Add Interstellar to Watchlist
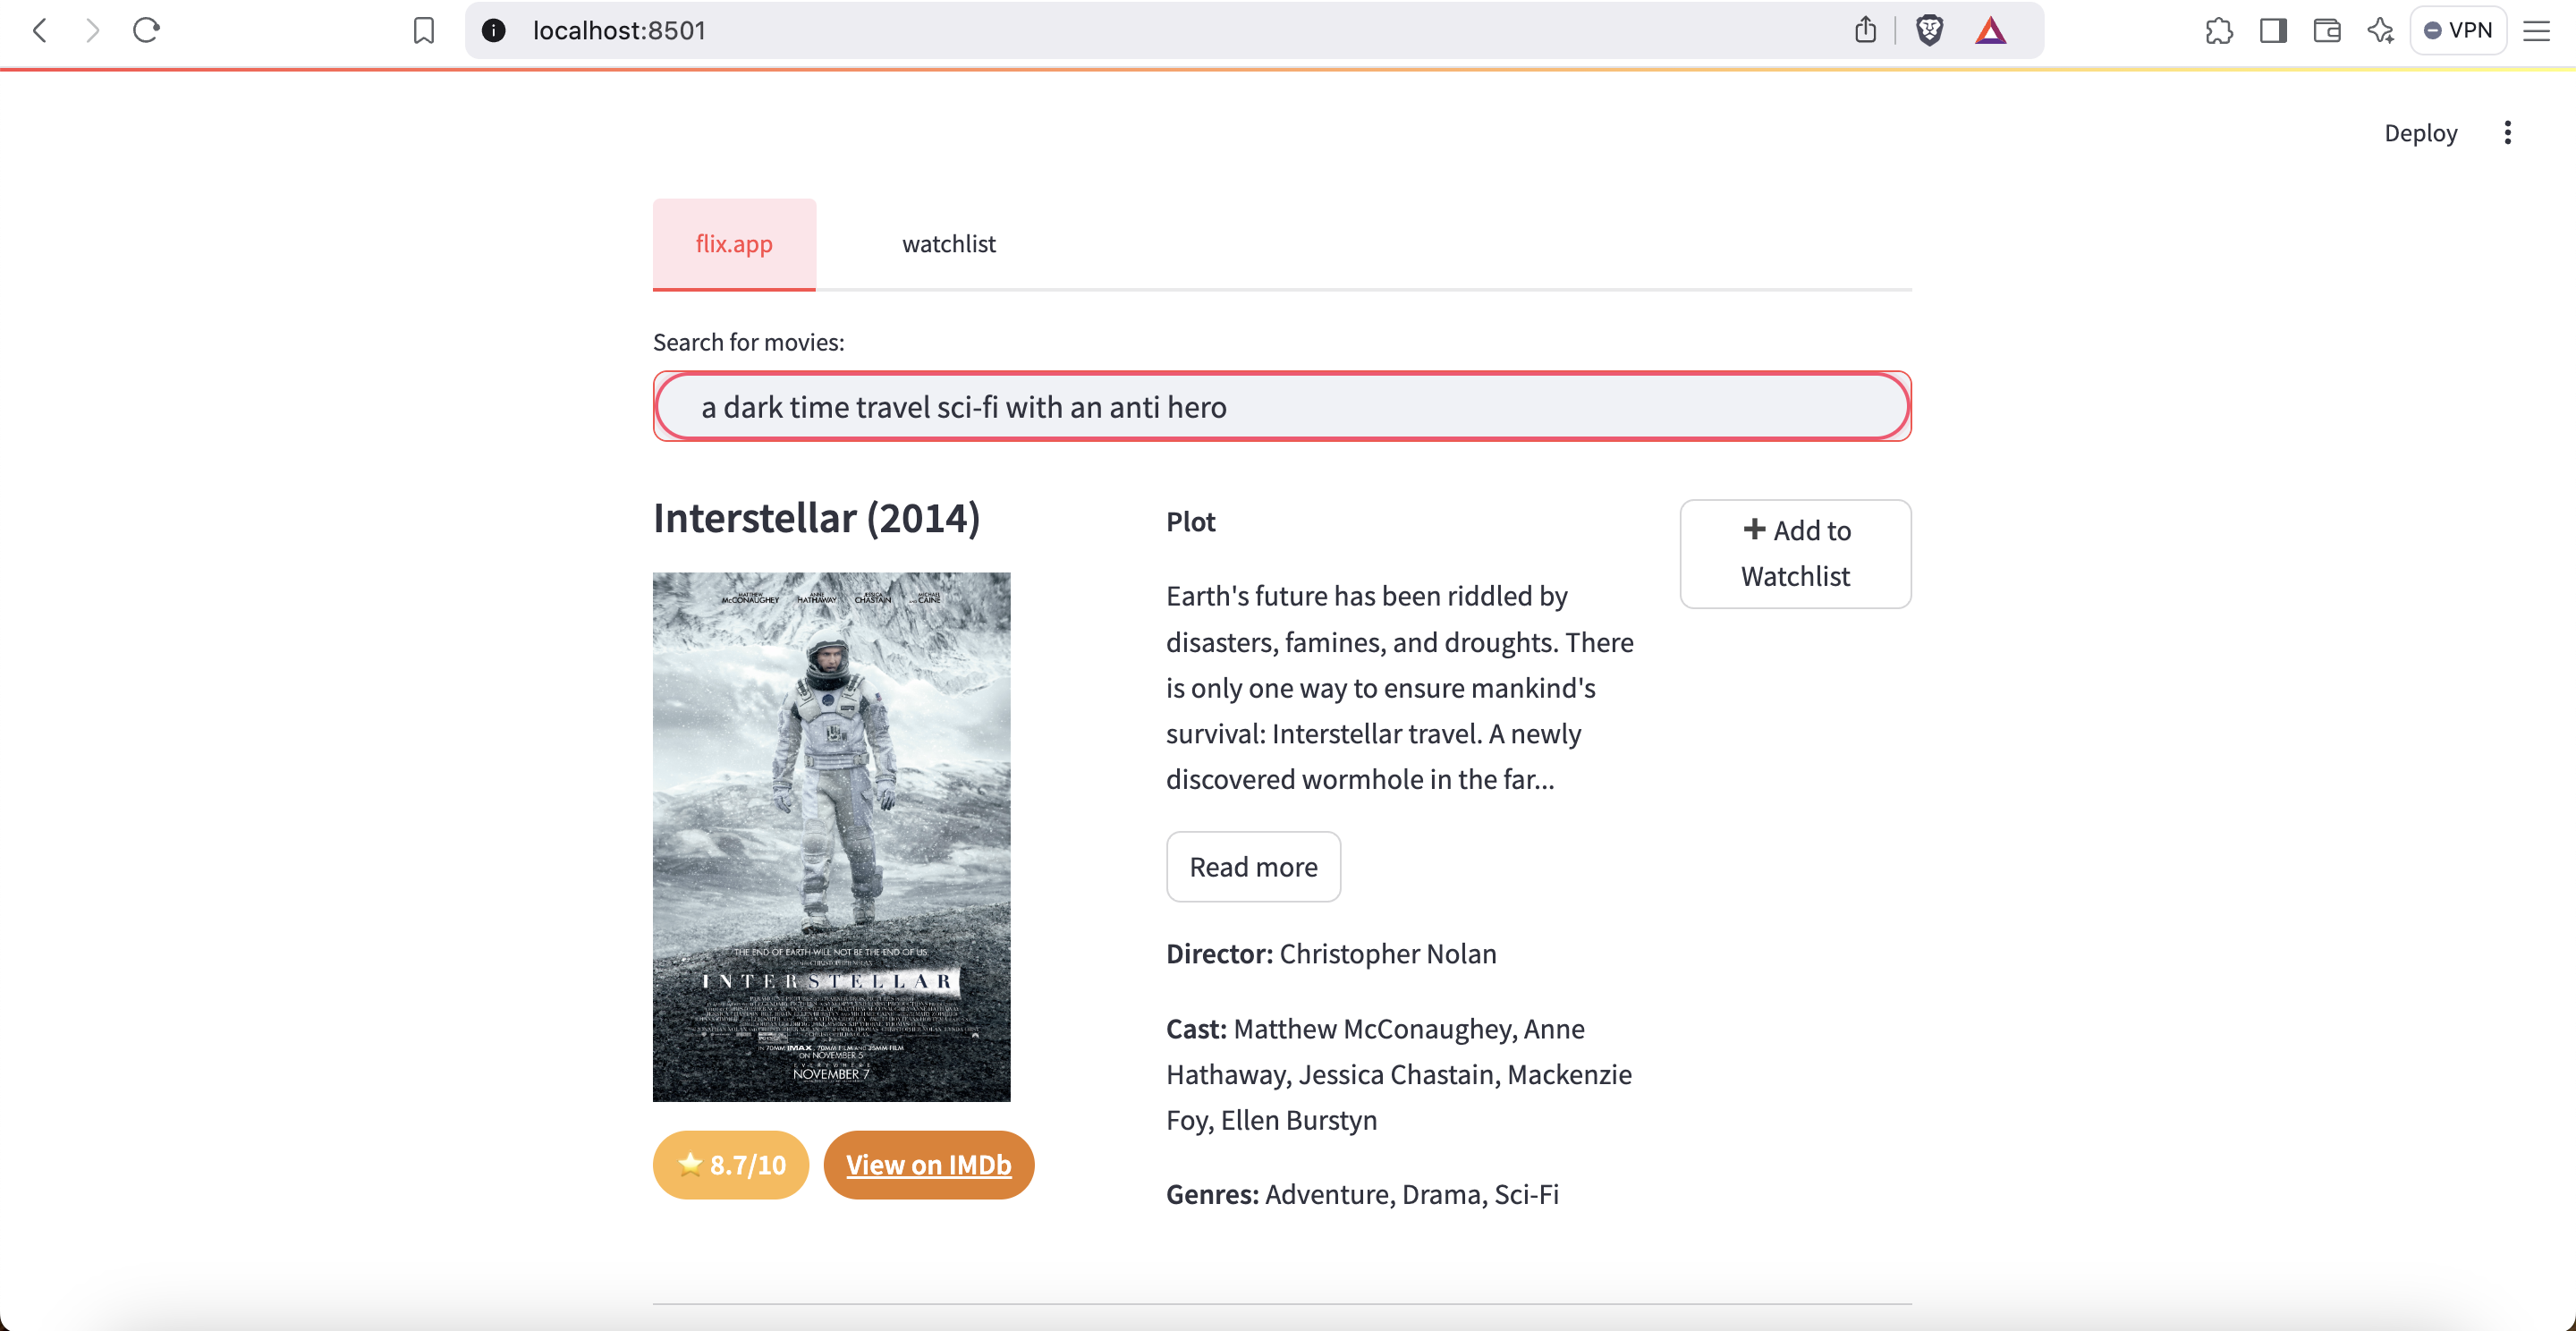 point(1795,553)
